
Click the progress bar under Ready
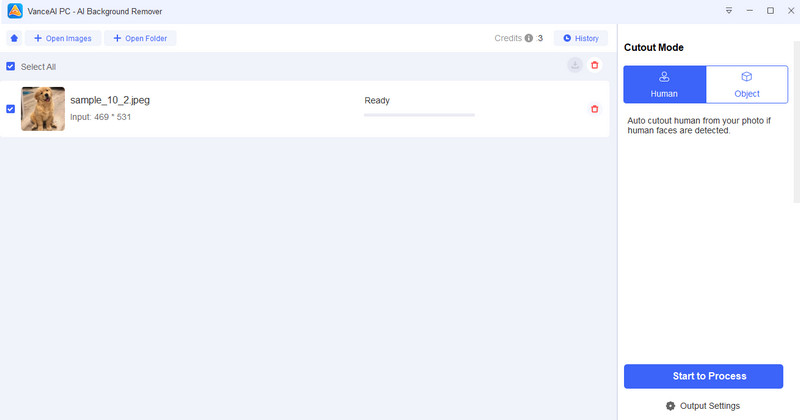419,115
